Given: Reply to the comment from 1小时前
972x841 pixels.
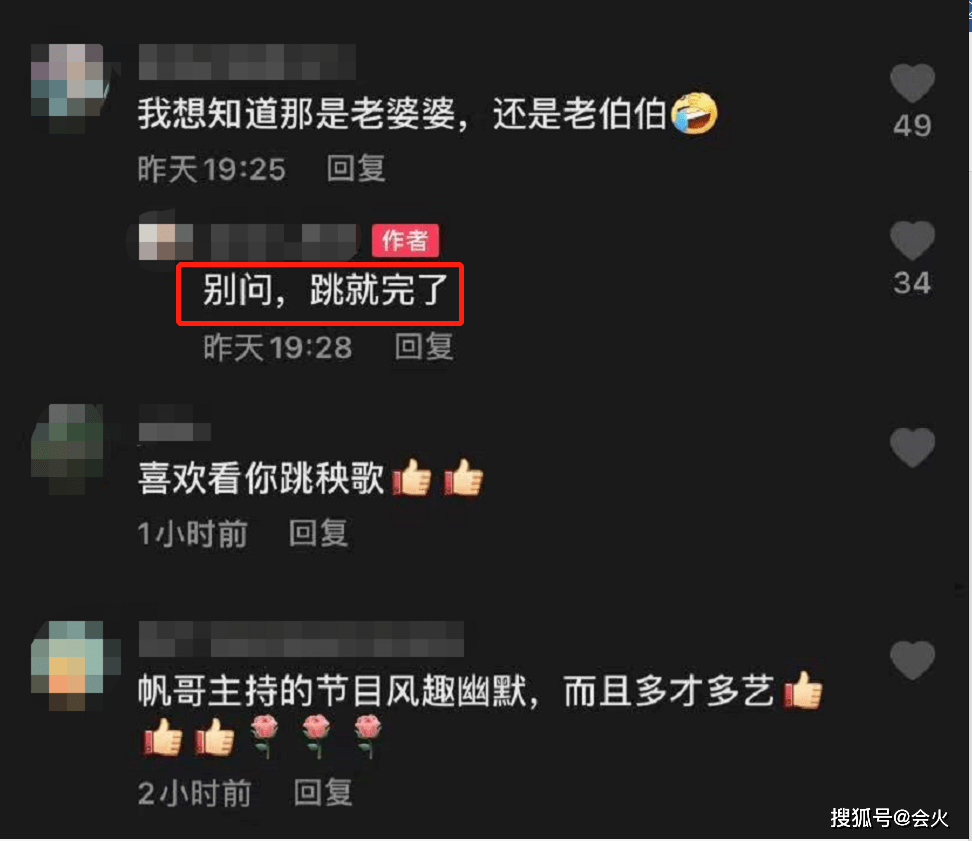Looking at the screenshot, I should point(318,533).
